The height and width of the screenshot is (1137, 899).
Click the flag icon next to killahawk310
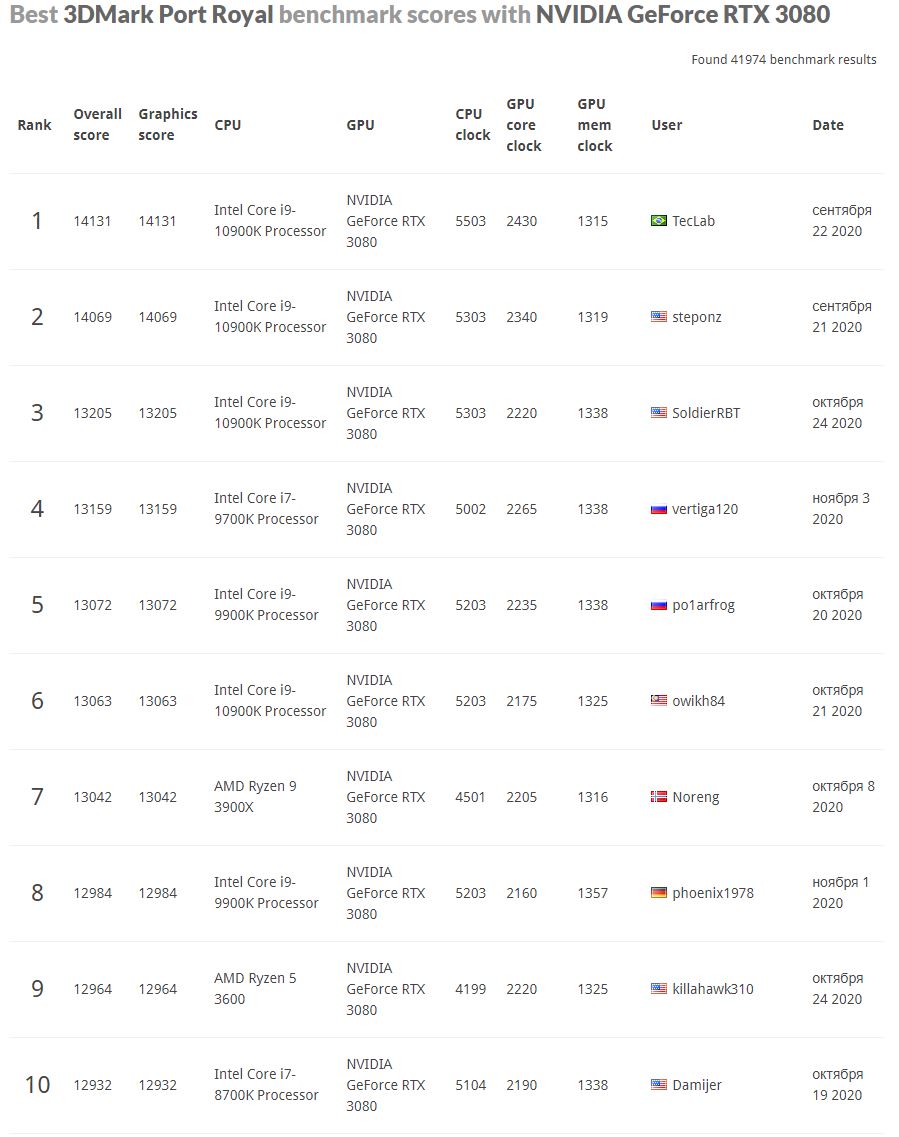(x=658, y=989)
